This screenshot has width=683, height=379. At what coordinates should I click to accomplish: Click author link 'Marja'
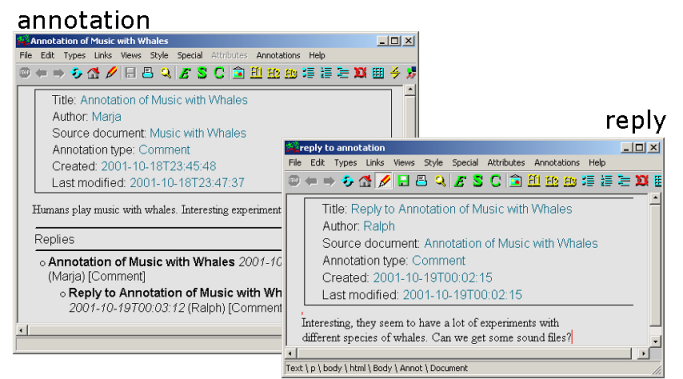click(107, 117)
